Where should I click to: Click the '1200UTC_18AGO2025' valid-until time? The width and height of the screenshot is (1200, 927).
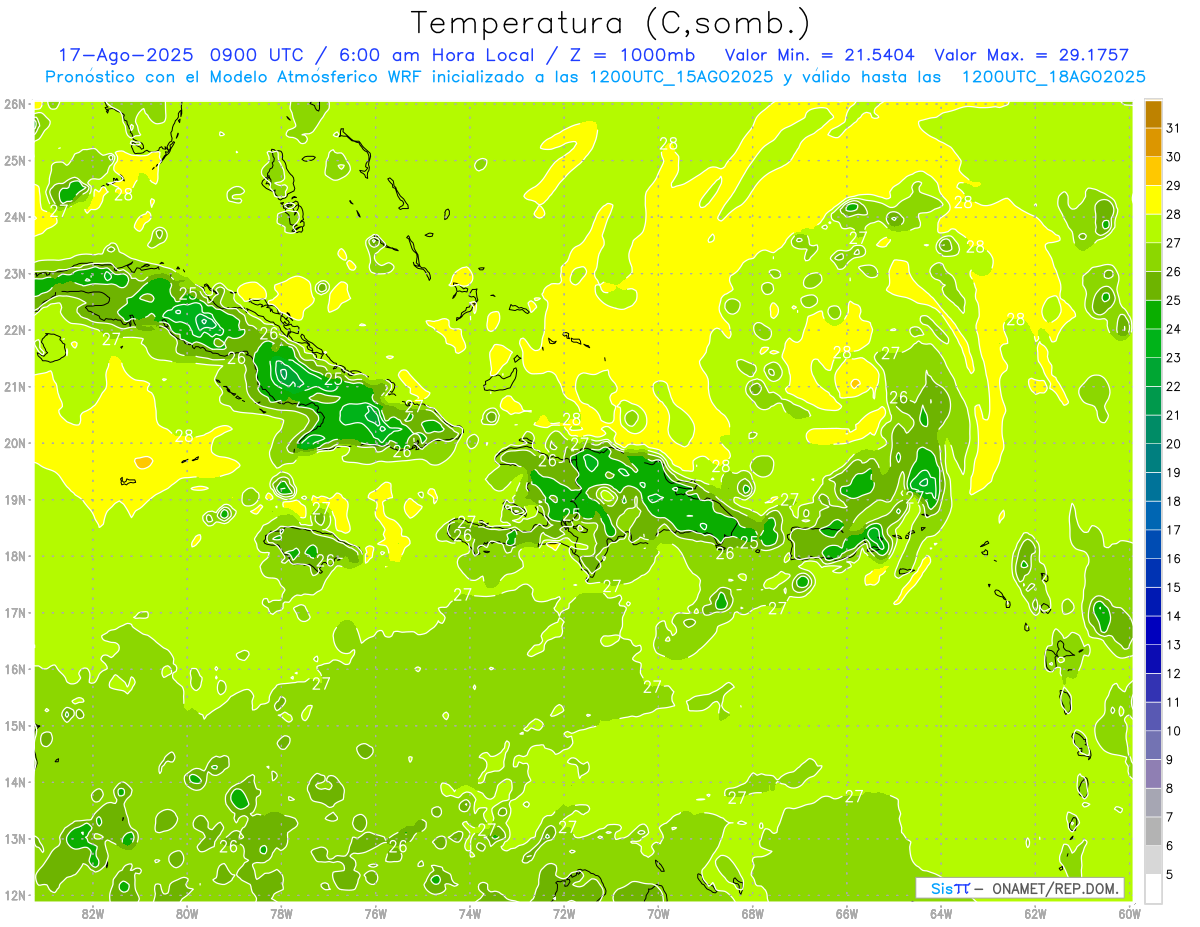1054,77
